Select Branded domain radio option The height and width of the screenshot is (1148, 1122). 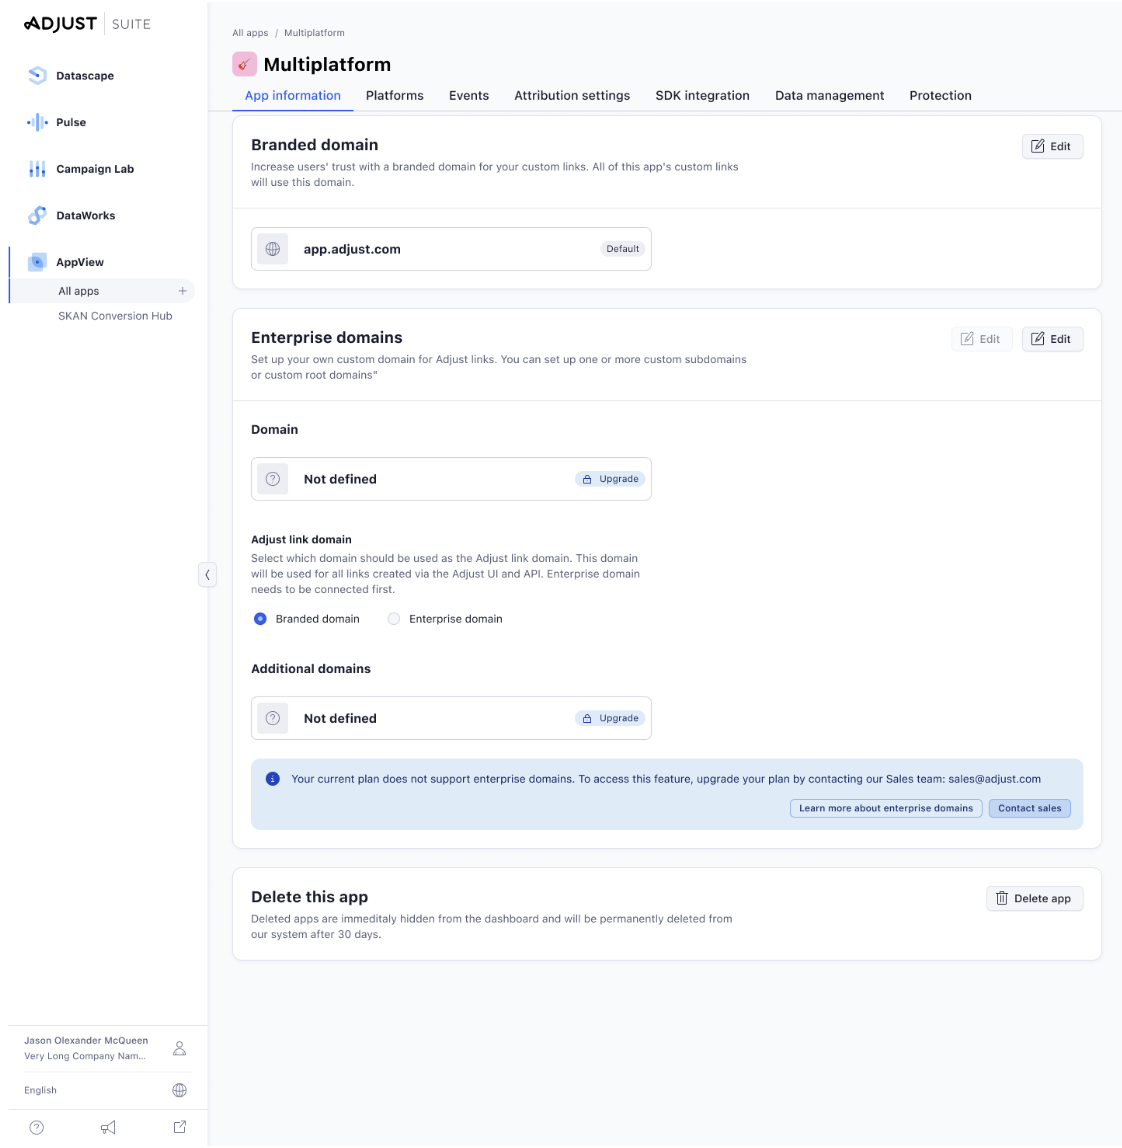click(260, 619)
